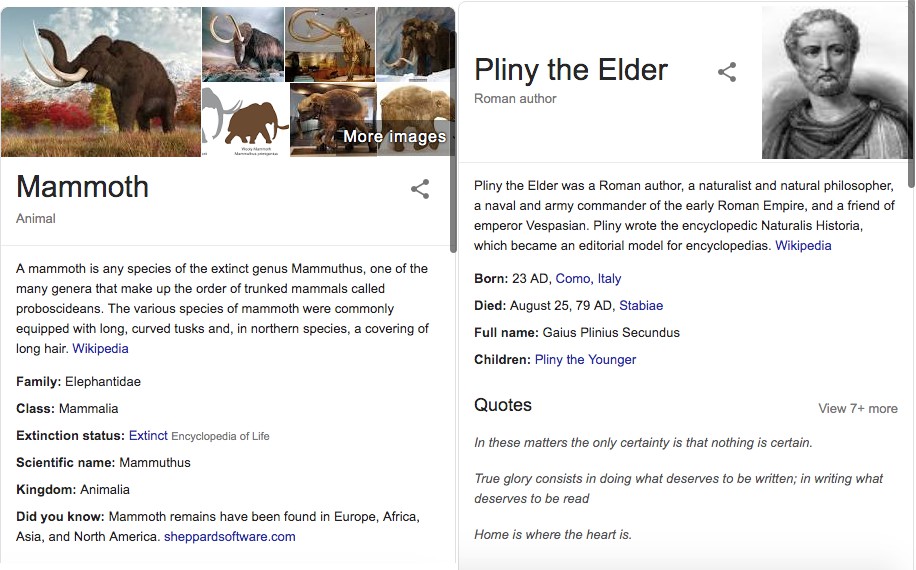Viewport: 916px width, 570px height.
Task: Click the More images overlay
Action: (x=395, y=136)
